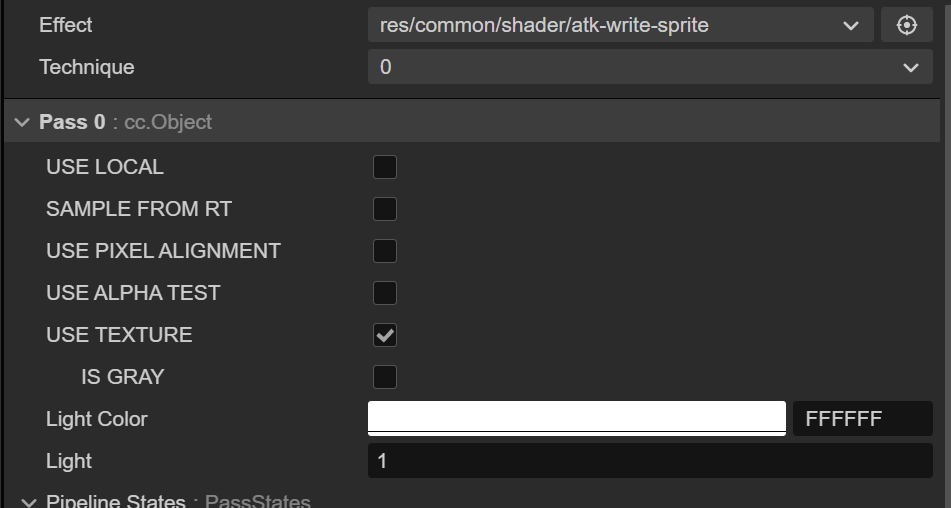
Task: Toggle USE PIXEL ALIGNMENT checkbox
Action: [385, 251]
